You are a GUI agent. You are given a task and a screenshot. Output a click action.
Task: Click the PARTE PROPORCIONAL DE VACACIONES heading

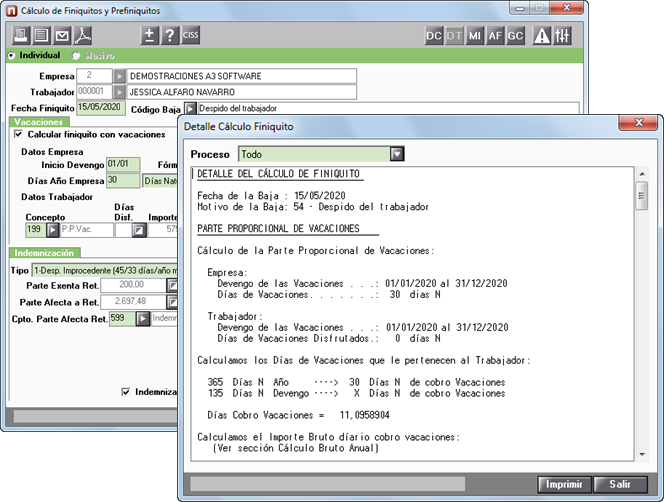click(279, 229)
